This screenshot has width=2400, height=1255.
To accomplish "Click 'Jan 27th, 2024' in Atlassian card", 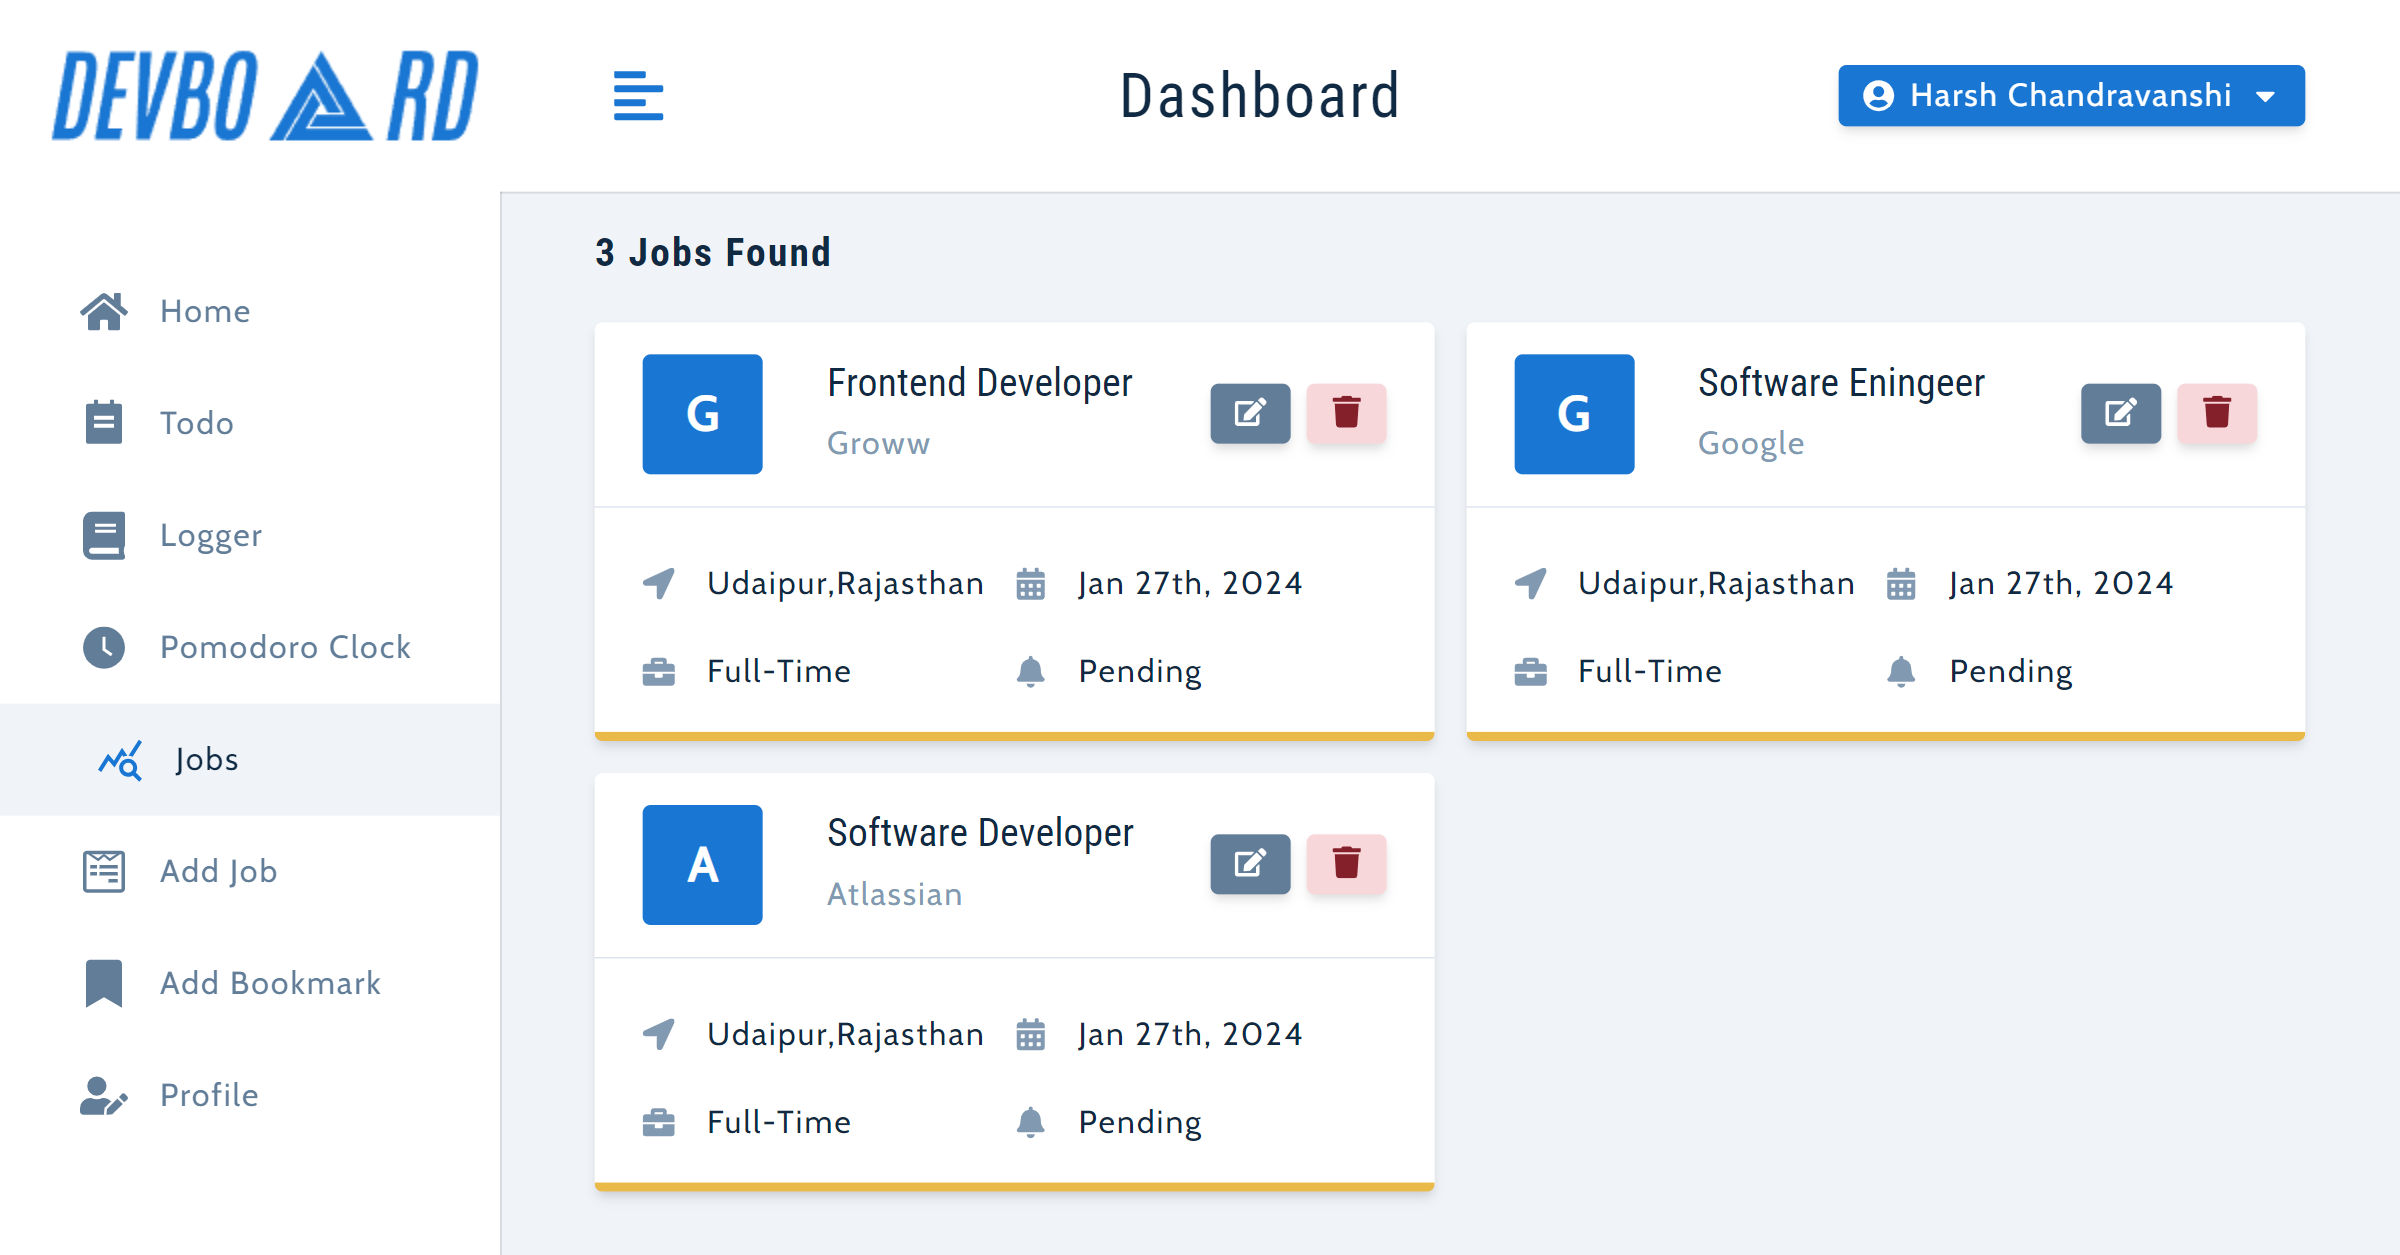I will tap(1190, 1034).
